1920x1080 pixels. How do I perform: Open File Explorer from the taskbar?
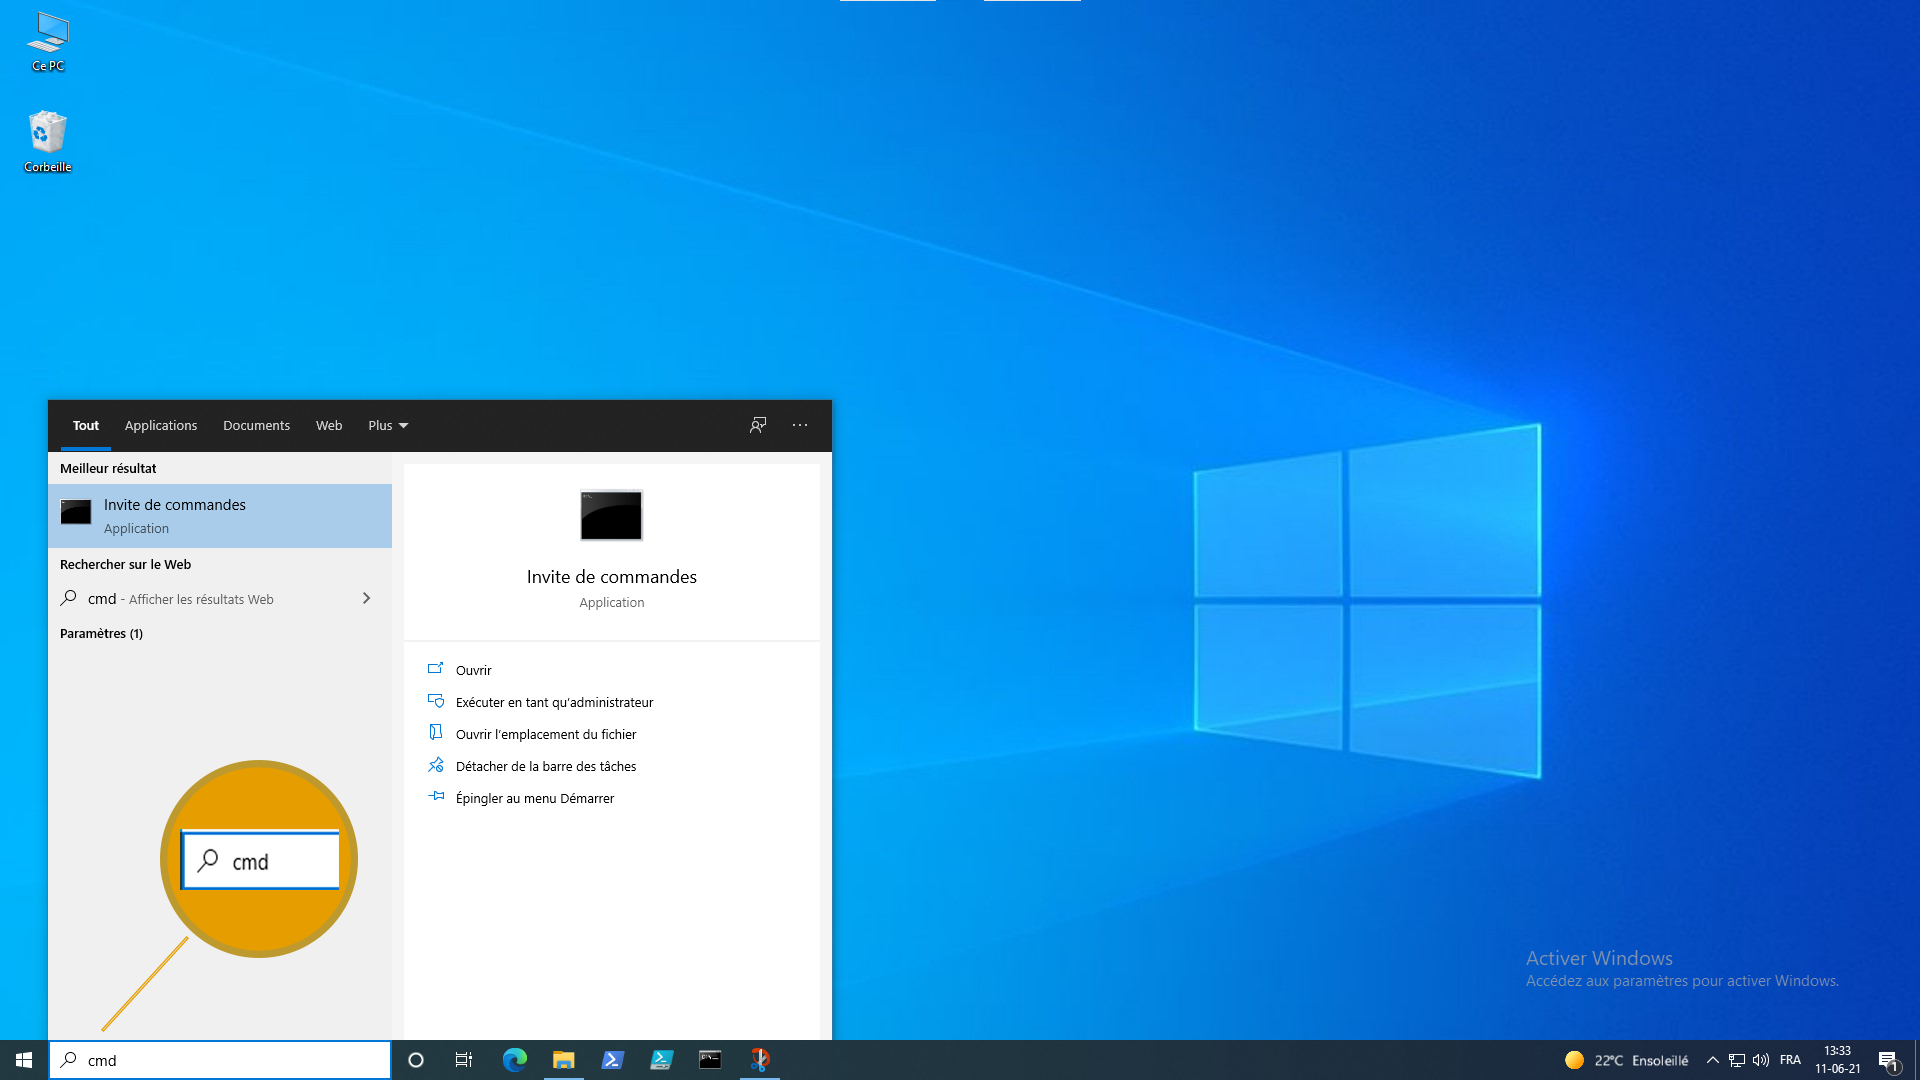point(564,1060)
